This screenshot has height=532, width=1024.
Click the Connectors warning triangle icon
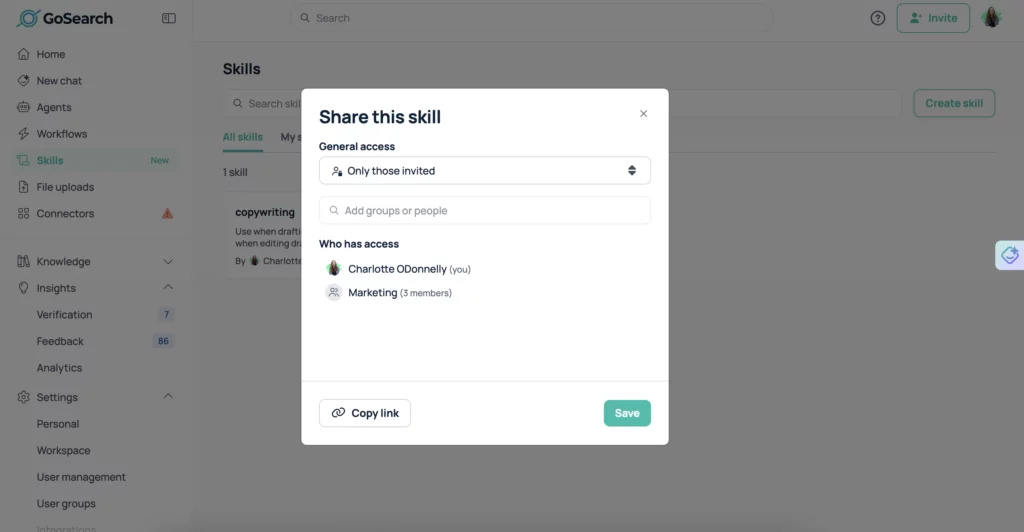pos(167,213)
